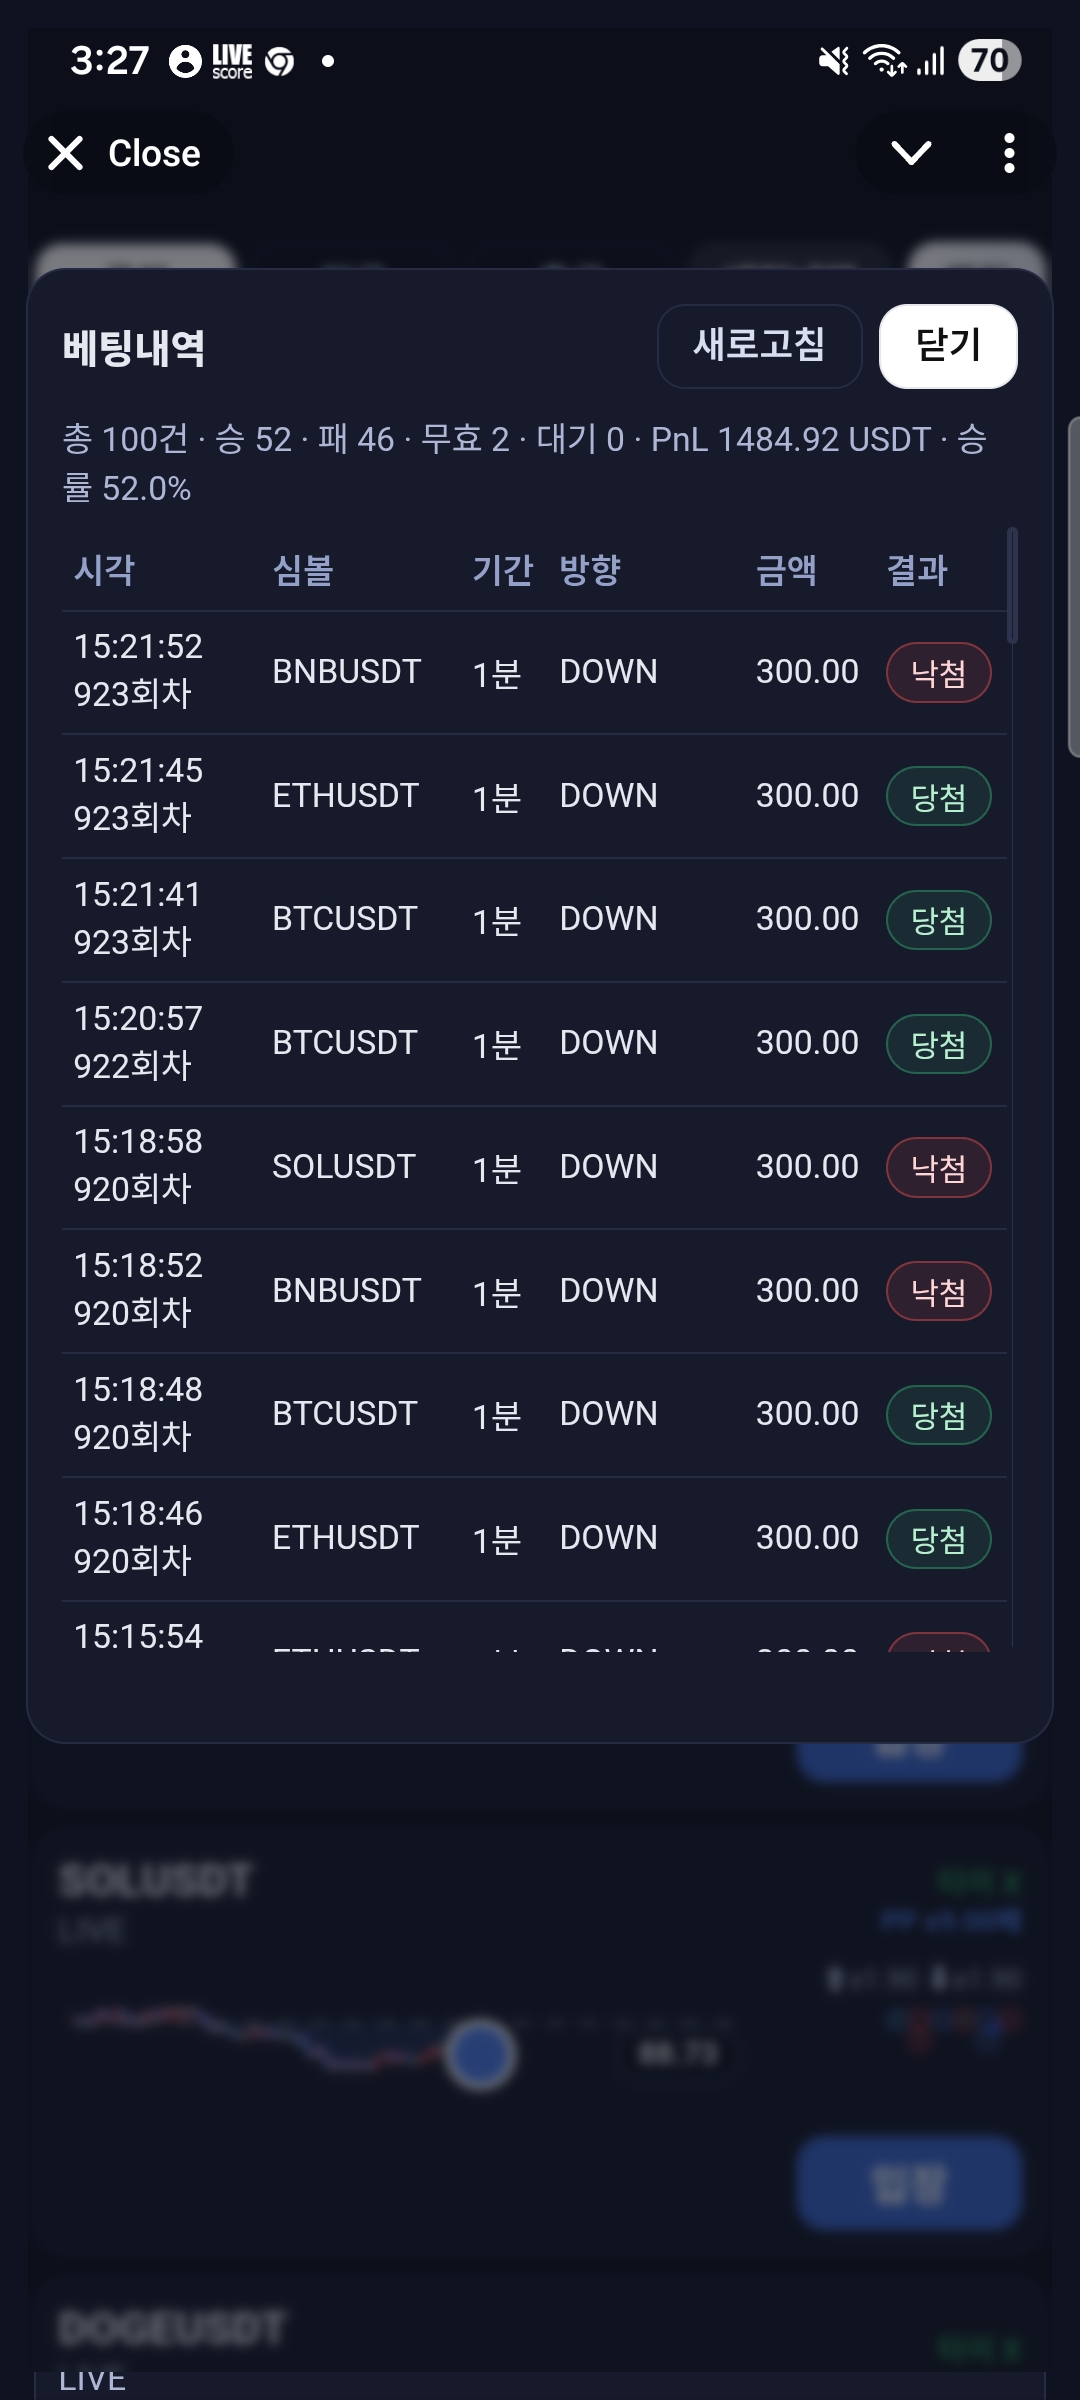
Task: Expand the chevron-down dropdown at top
Action: coord(911,153)
